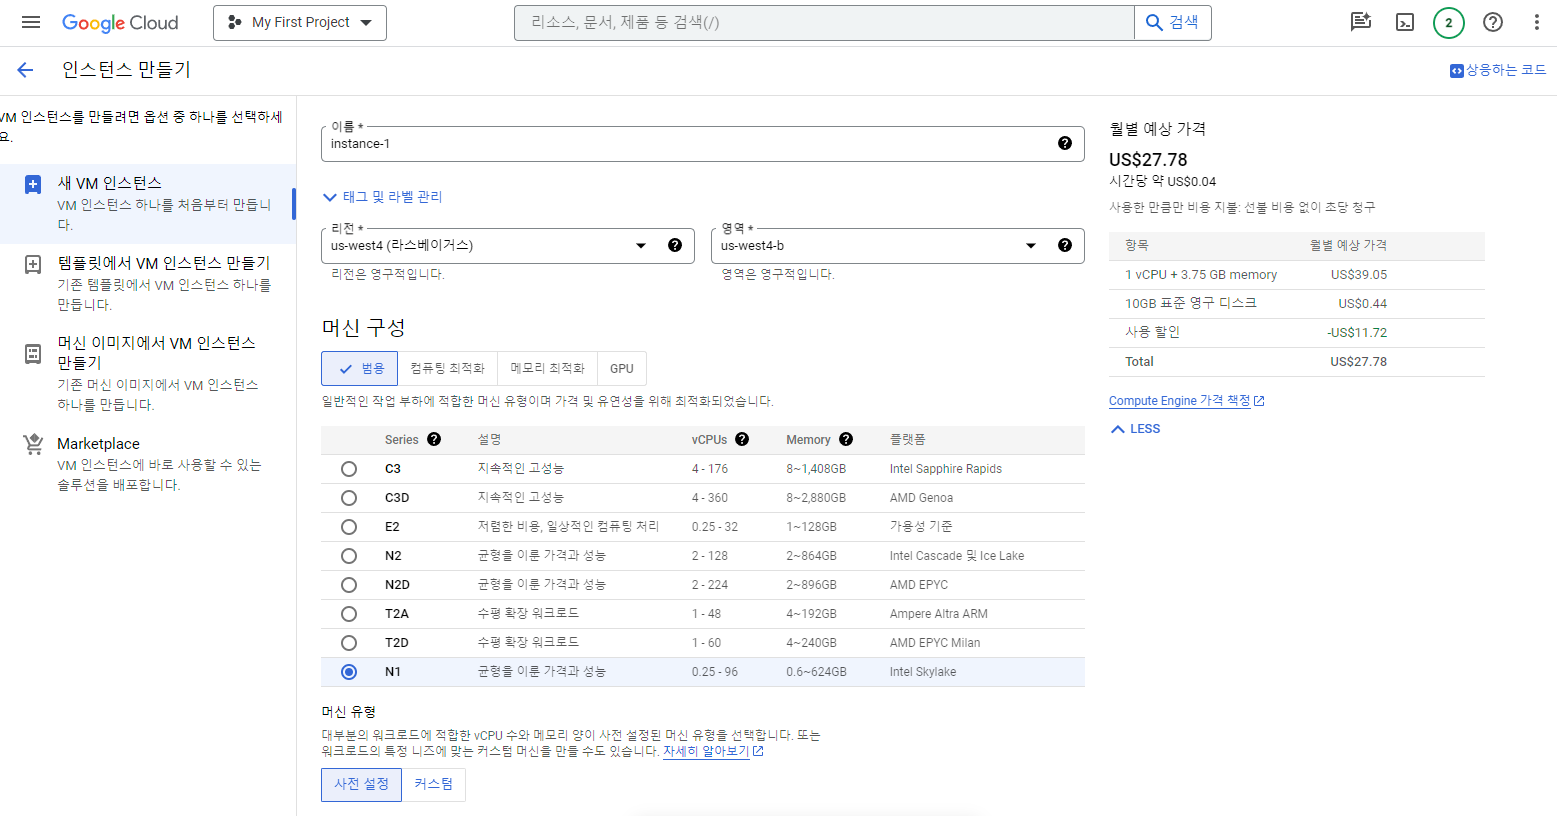The width and height of the screenshot is (1557, 816).
Task: Activate Cloud Shell terminal icon
Action: point(1405,22)
